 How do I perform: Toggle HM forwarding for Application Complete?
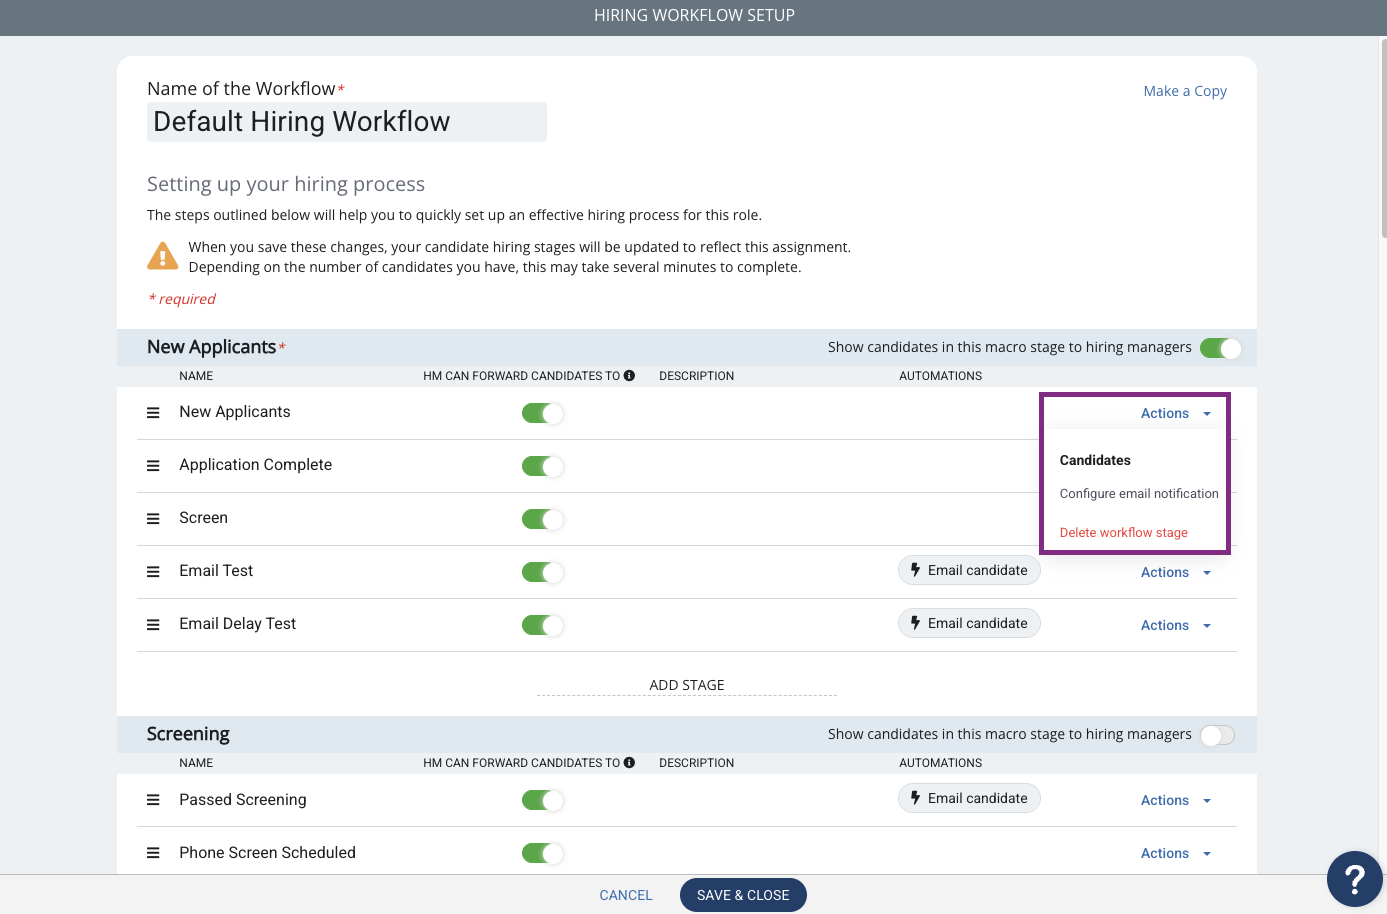coord(543,466)
